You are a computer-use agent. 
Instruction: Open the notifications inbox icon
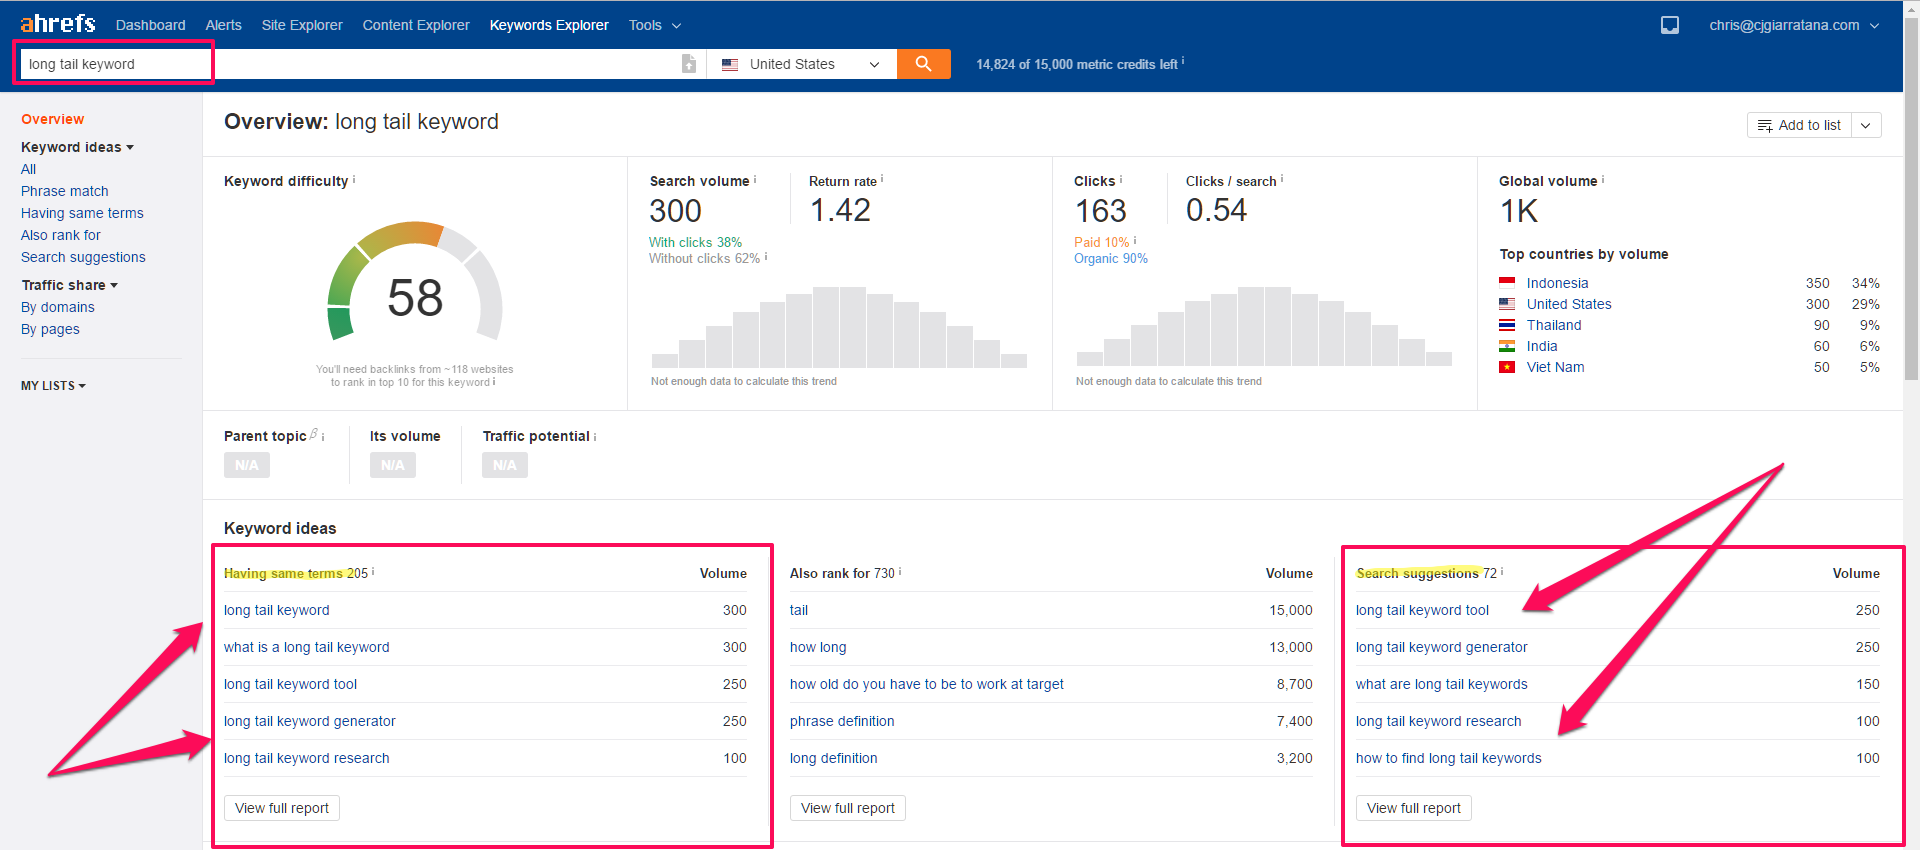pos(1669,25)
